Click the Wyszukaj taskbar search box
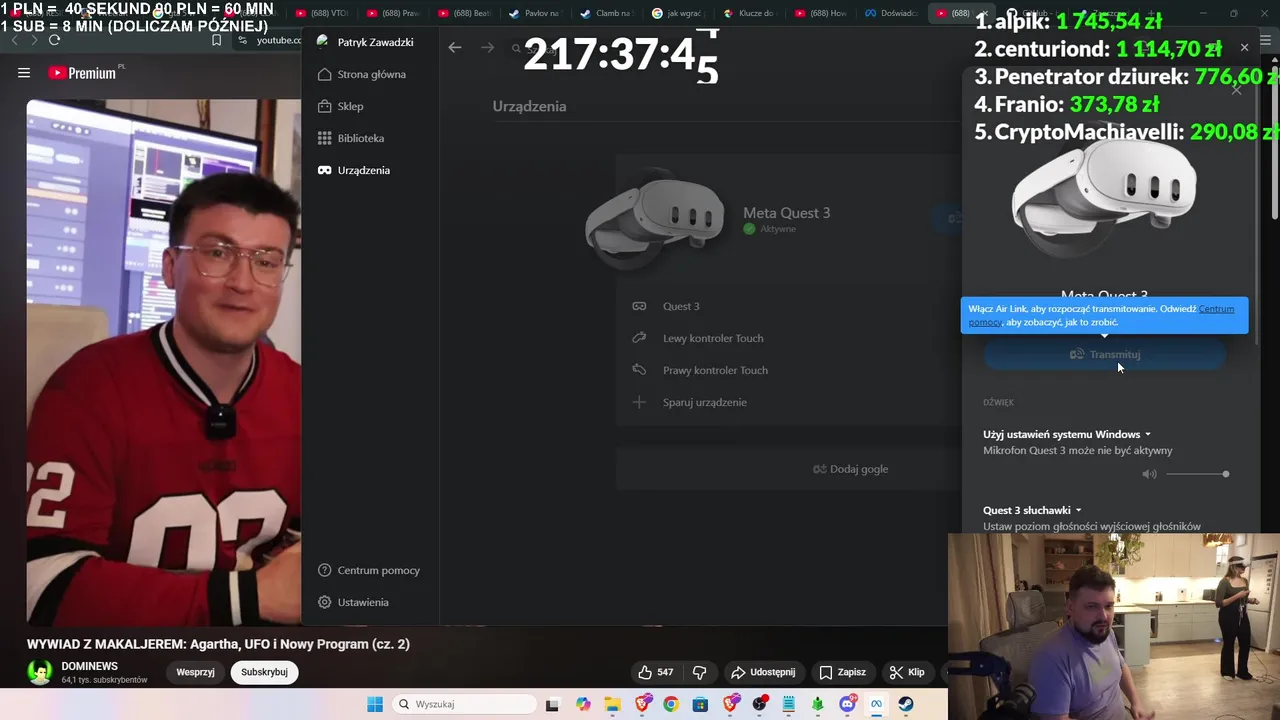This screenshot has width=1280, height=720. (x=464, y=704)
